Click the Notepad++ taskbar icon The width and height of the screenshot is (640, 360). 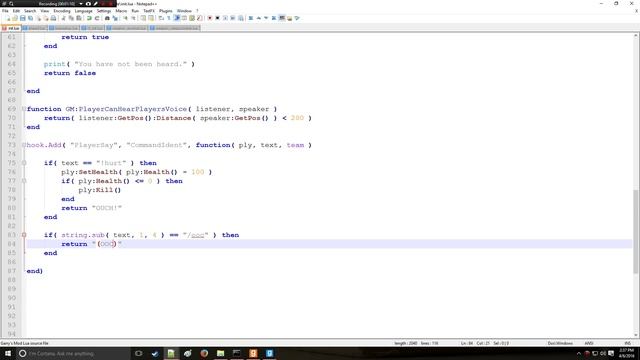[x=171, y=353]
